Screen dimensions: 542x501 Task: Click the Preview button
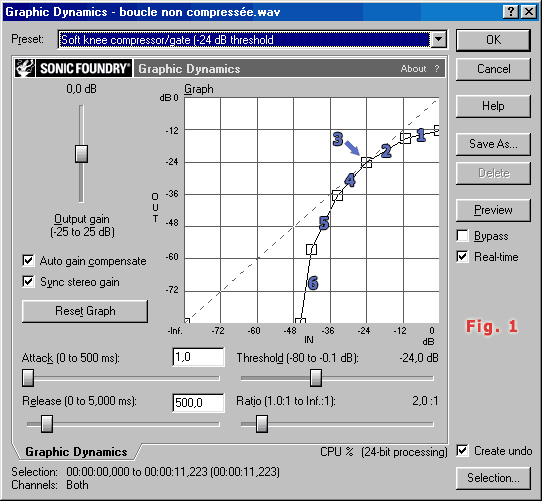[x=493, y=210]
